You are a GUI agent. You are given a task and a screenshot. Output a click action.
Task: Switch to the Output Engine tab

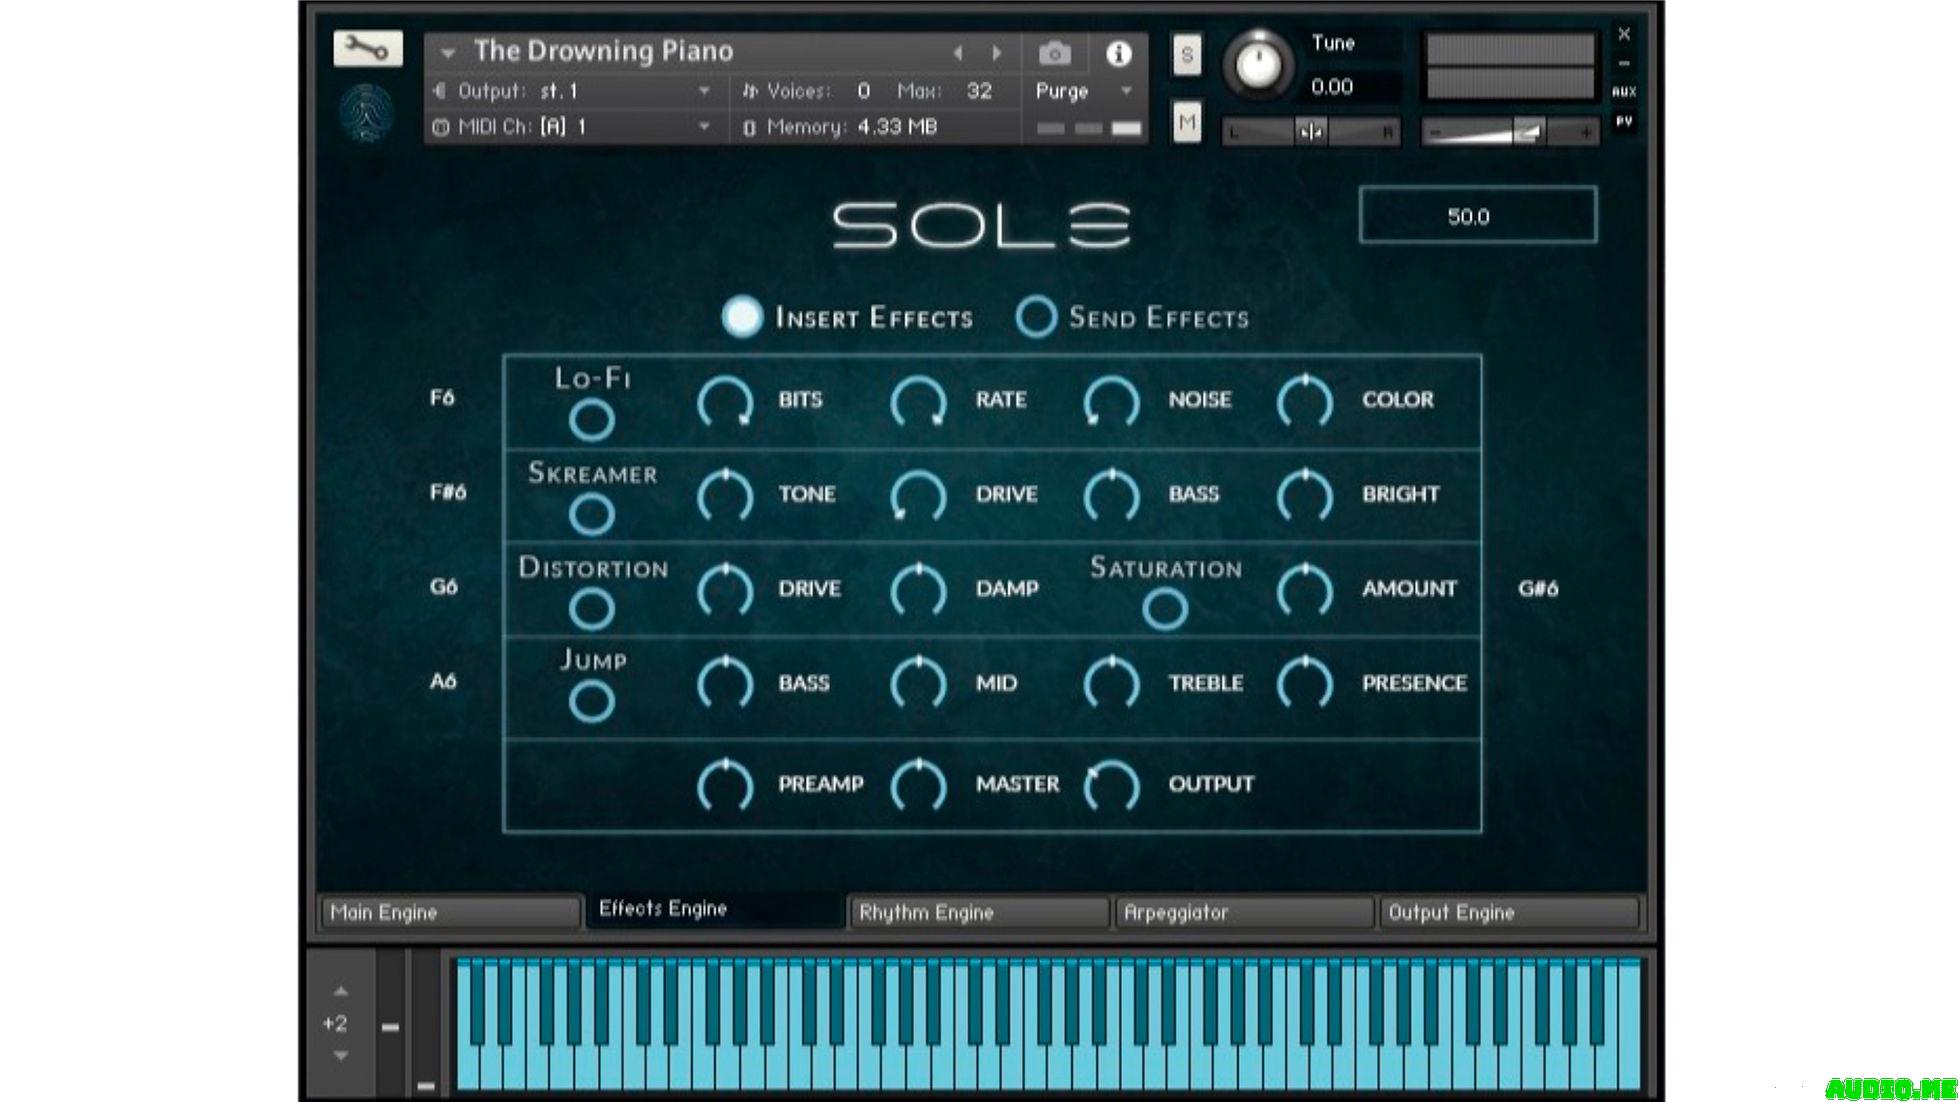click(1508, 912)
